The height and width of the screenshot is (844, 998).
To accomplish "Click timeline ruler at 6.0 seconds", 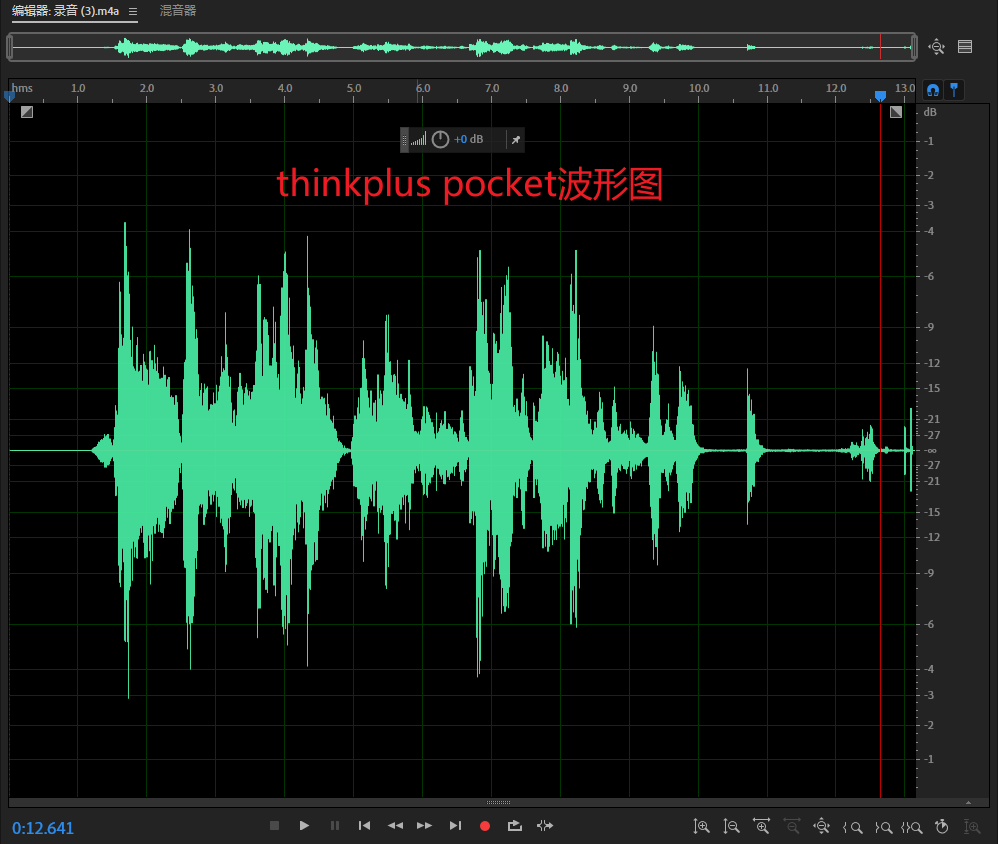I will 423,88.
